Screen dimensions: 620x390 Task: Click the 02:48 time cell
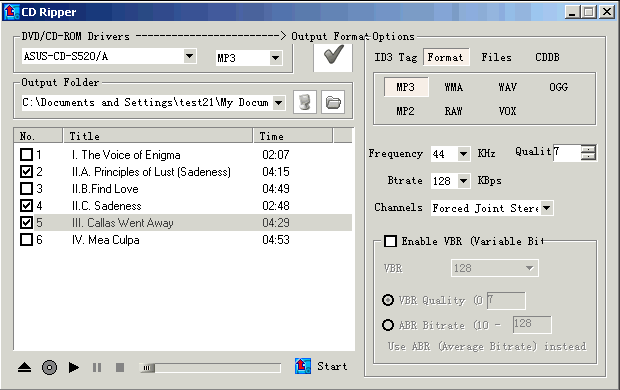tap(276, 206)
